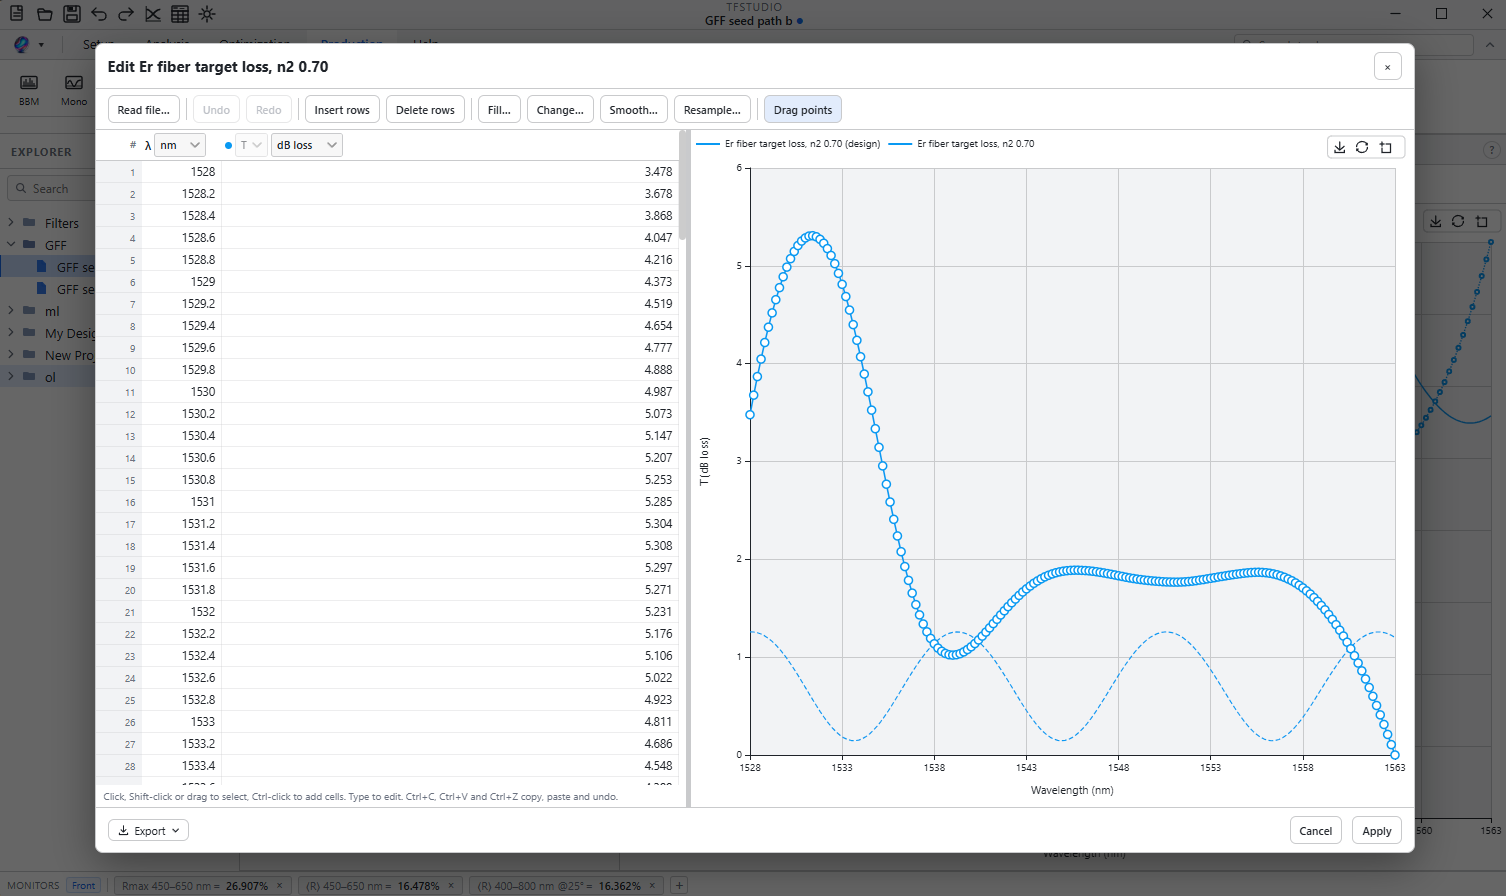Toggle the sun brightness theme icon
1506x896 pixels.
(x=206, y=14)
